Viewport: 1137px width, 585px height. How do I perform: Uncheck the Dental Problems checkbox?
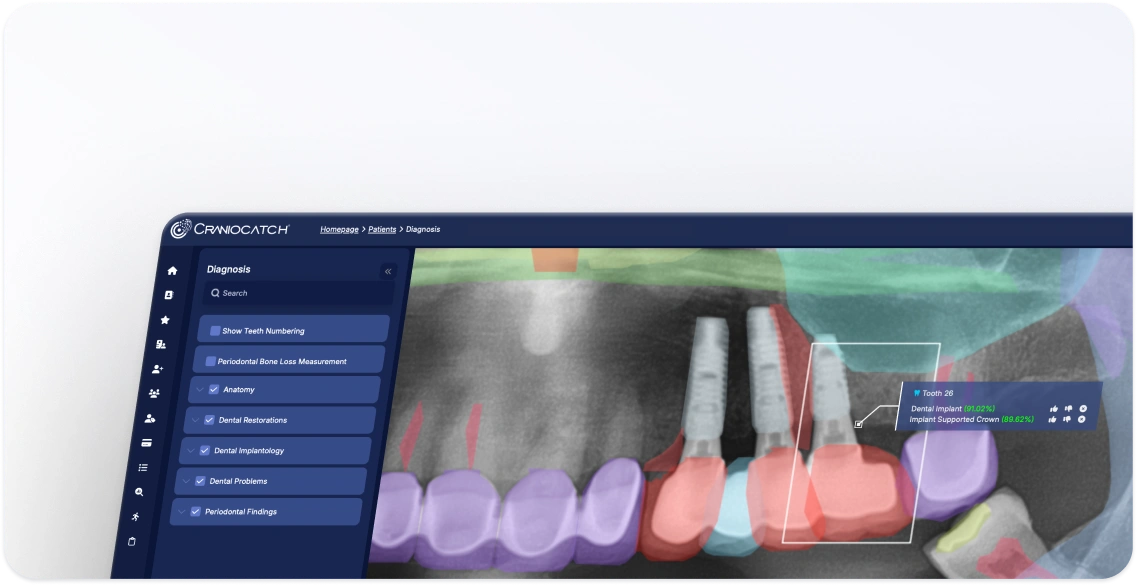pyautogui.click(x=200, y=481)
